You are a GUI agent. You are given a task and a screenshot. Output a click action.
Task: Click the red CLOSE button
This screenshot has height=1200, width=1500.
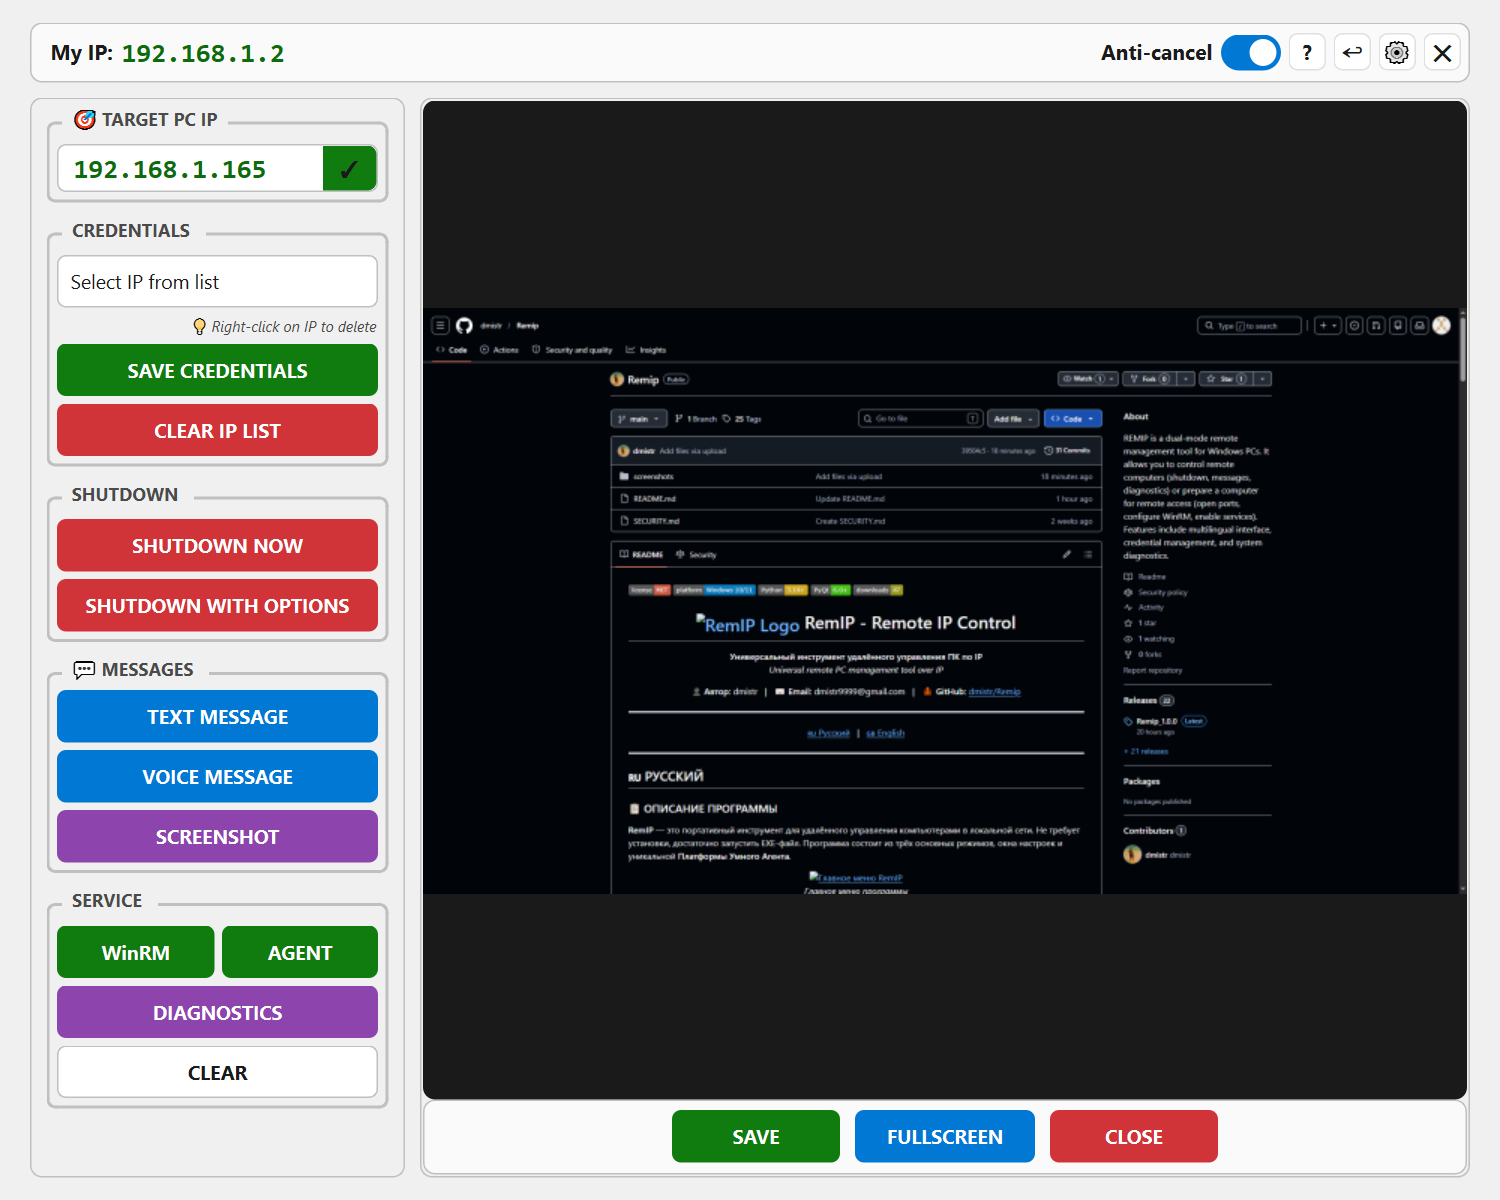(x=1134, y=1137)
